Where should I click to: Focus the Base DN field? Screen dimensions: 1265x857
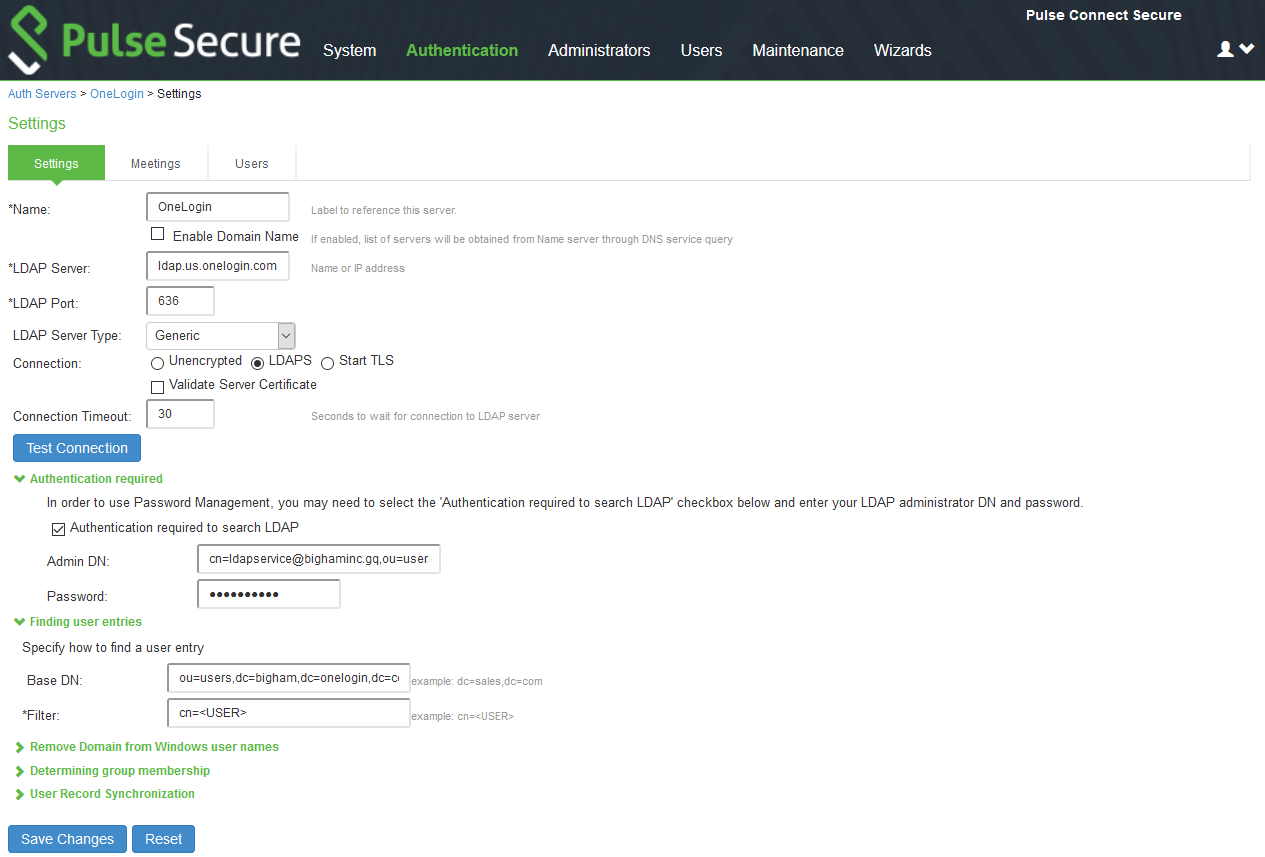tap(289, 678)
